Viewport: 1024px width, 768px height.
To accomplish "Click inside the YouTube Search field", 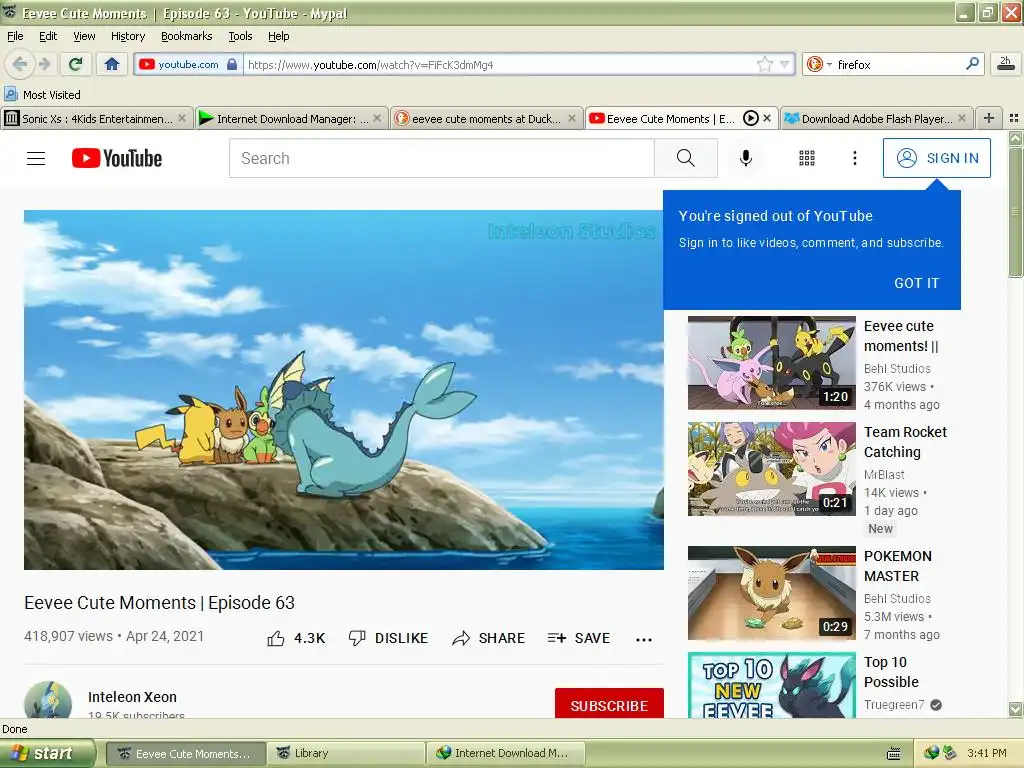I will point(441,158).
